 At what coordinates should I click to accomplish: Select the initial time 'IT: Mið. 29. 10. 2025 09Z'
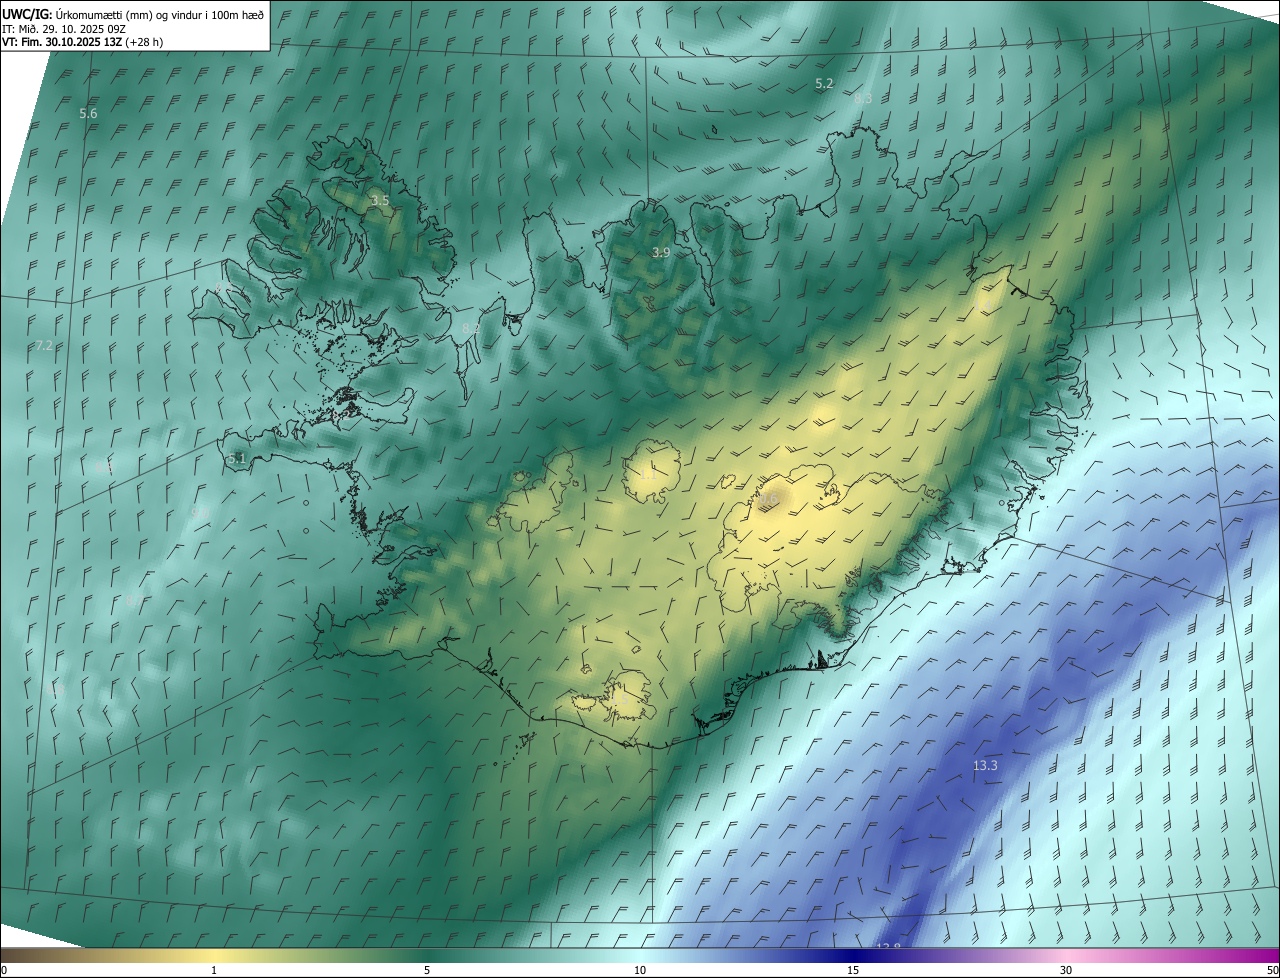(64, 29)
